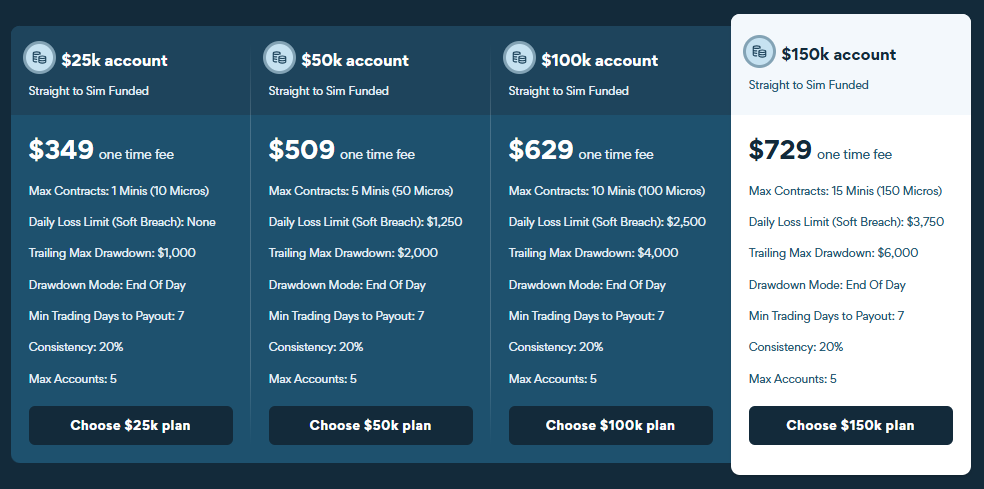Click the $629 one time fee price
This screenshot has height=489, width=984.
coord(581,152)
